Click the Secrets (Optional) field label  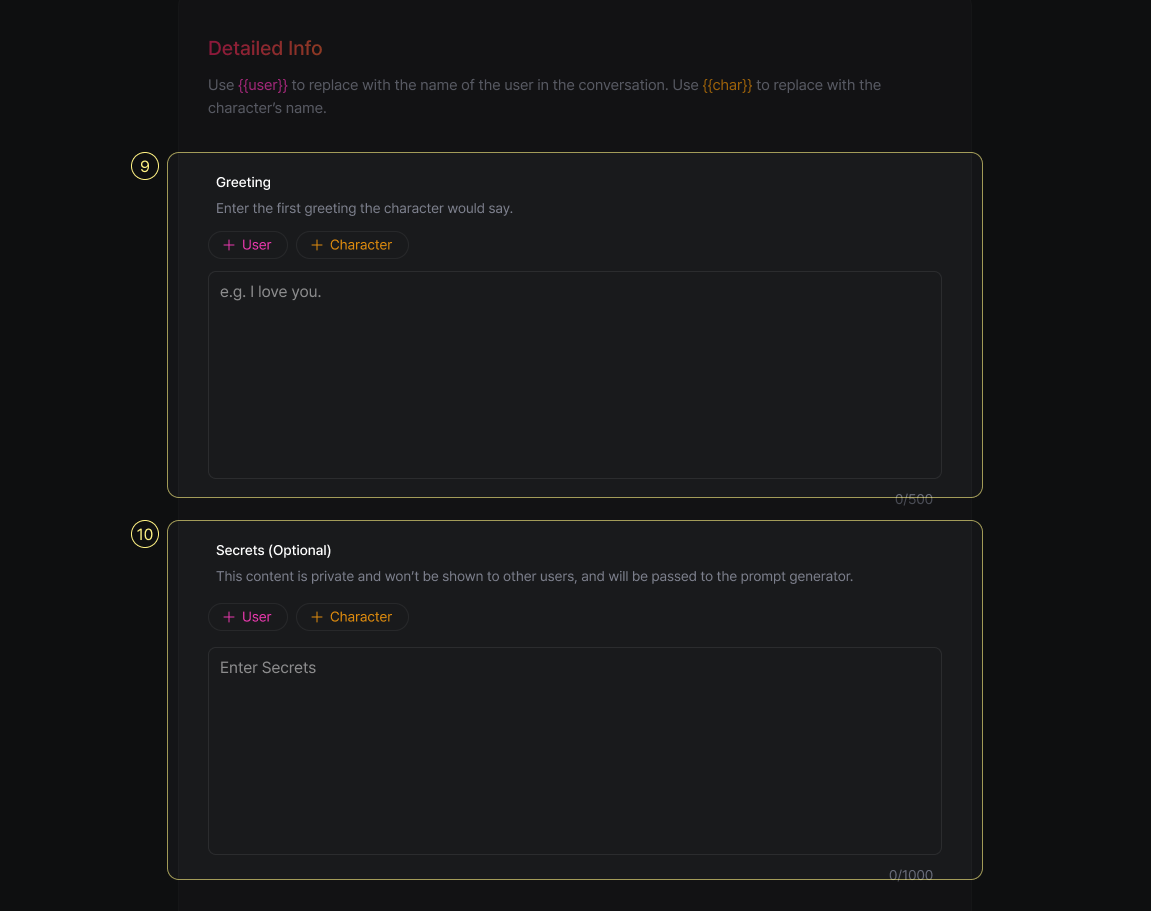273,550
